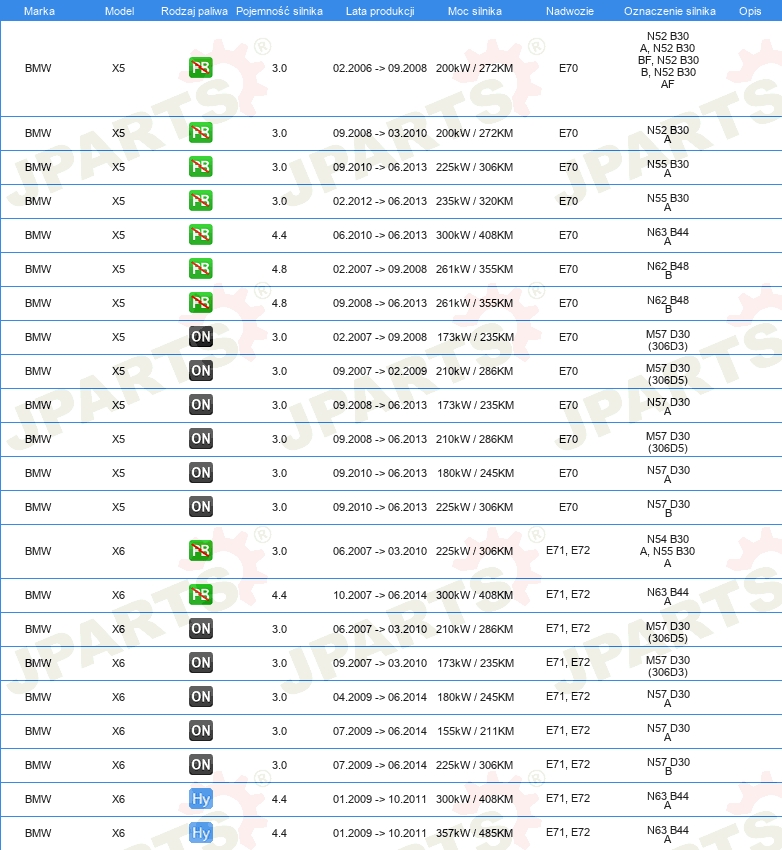Select the ON icon in the X6 09.2007 -> 03.2010 row

(x=201, y=662)
